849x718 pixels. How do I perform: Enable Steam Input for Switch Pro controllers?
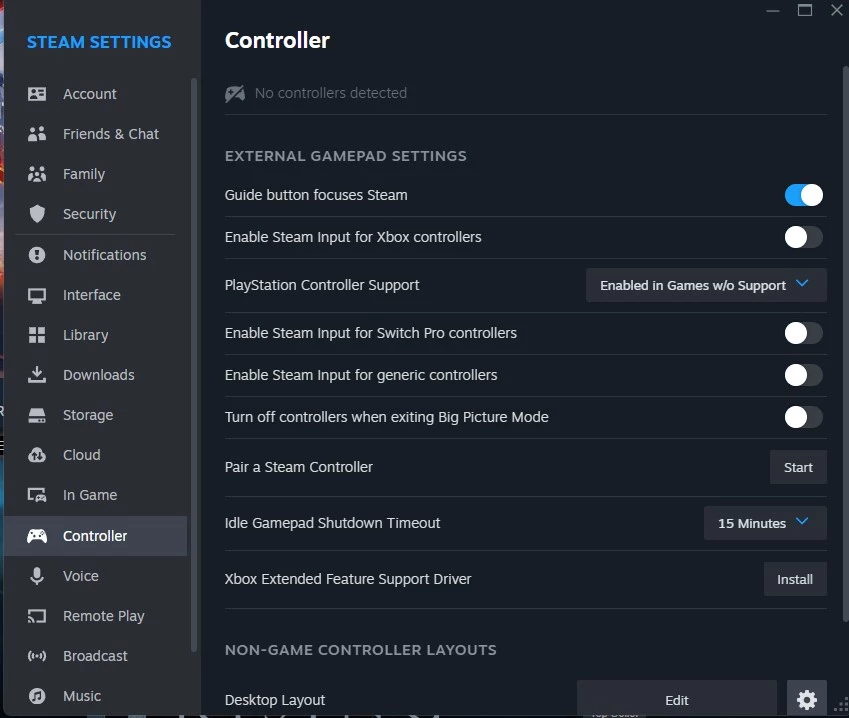804,333
